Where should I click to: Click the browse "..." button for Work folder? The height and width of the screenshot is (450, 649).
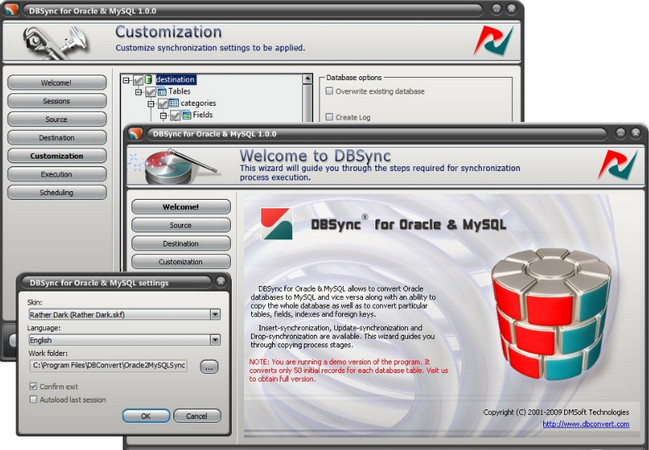pyautogui.click(x=209, y=367)
